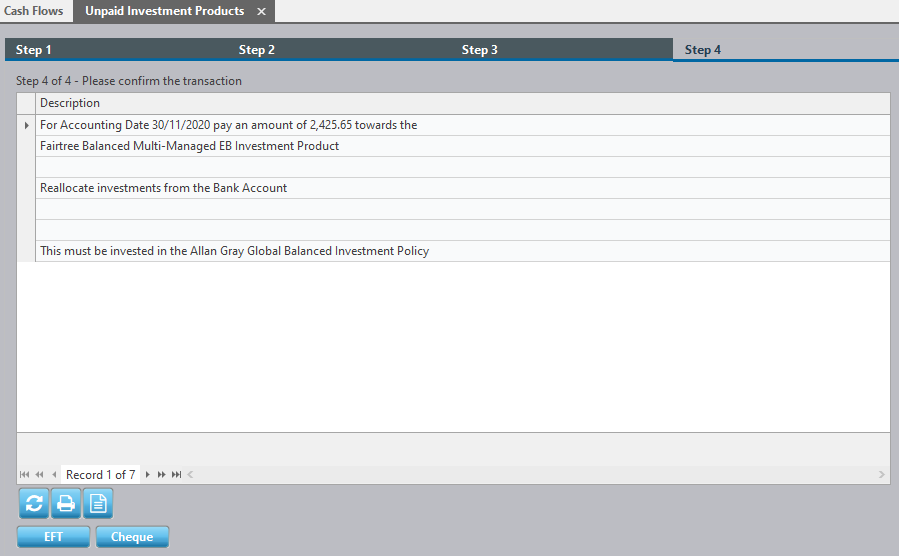Click the refresh icon button
This screenshot has height=556, width=899.
click(34, 503)
